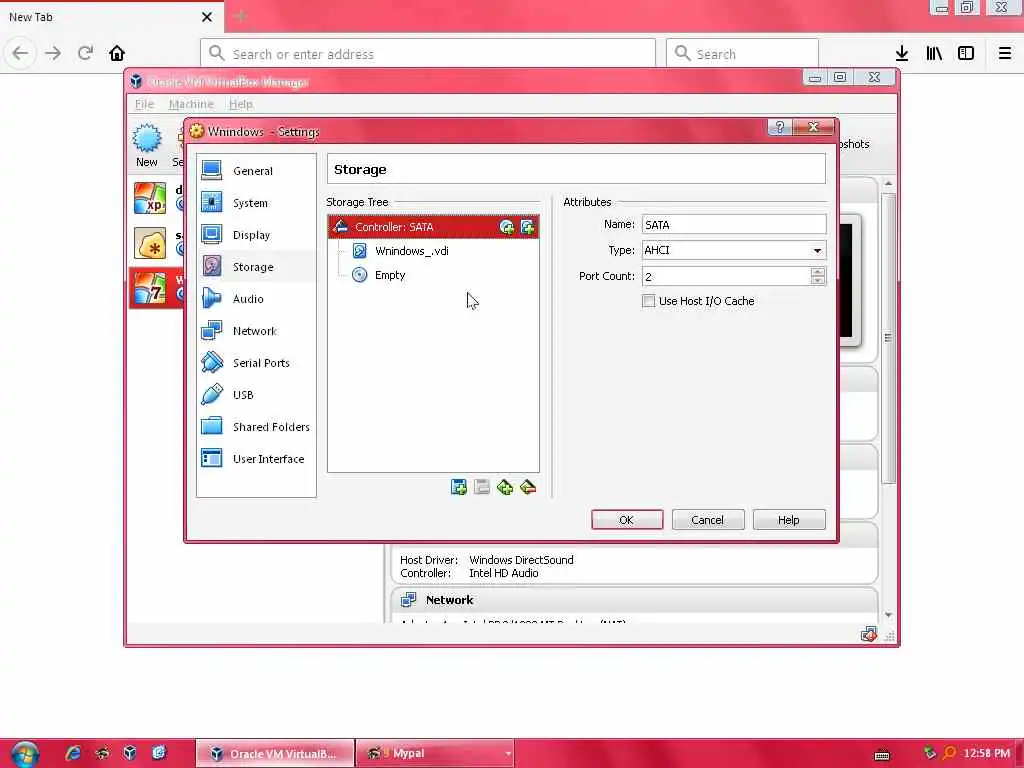Click the controller Name input field
Screen dimensions: 1024x768
coord(733,225)
